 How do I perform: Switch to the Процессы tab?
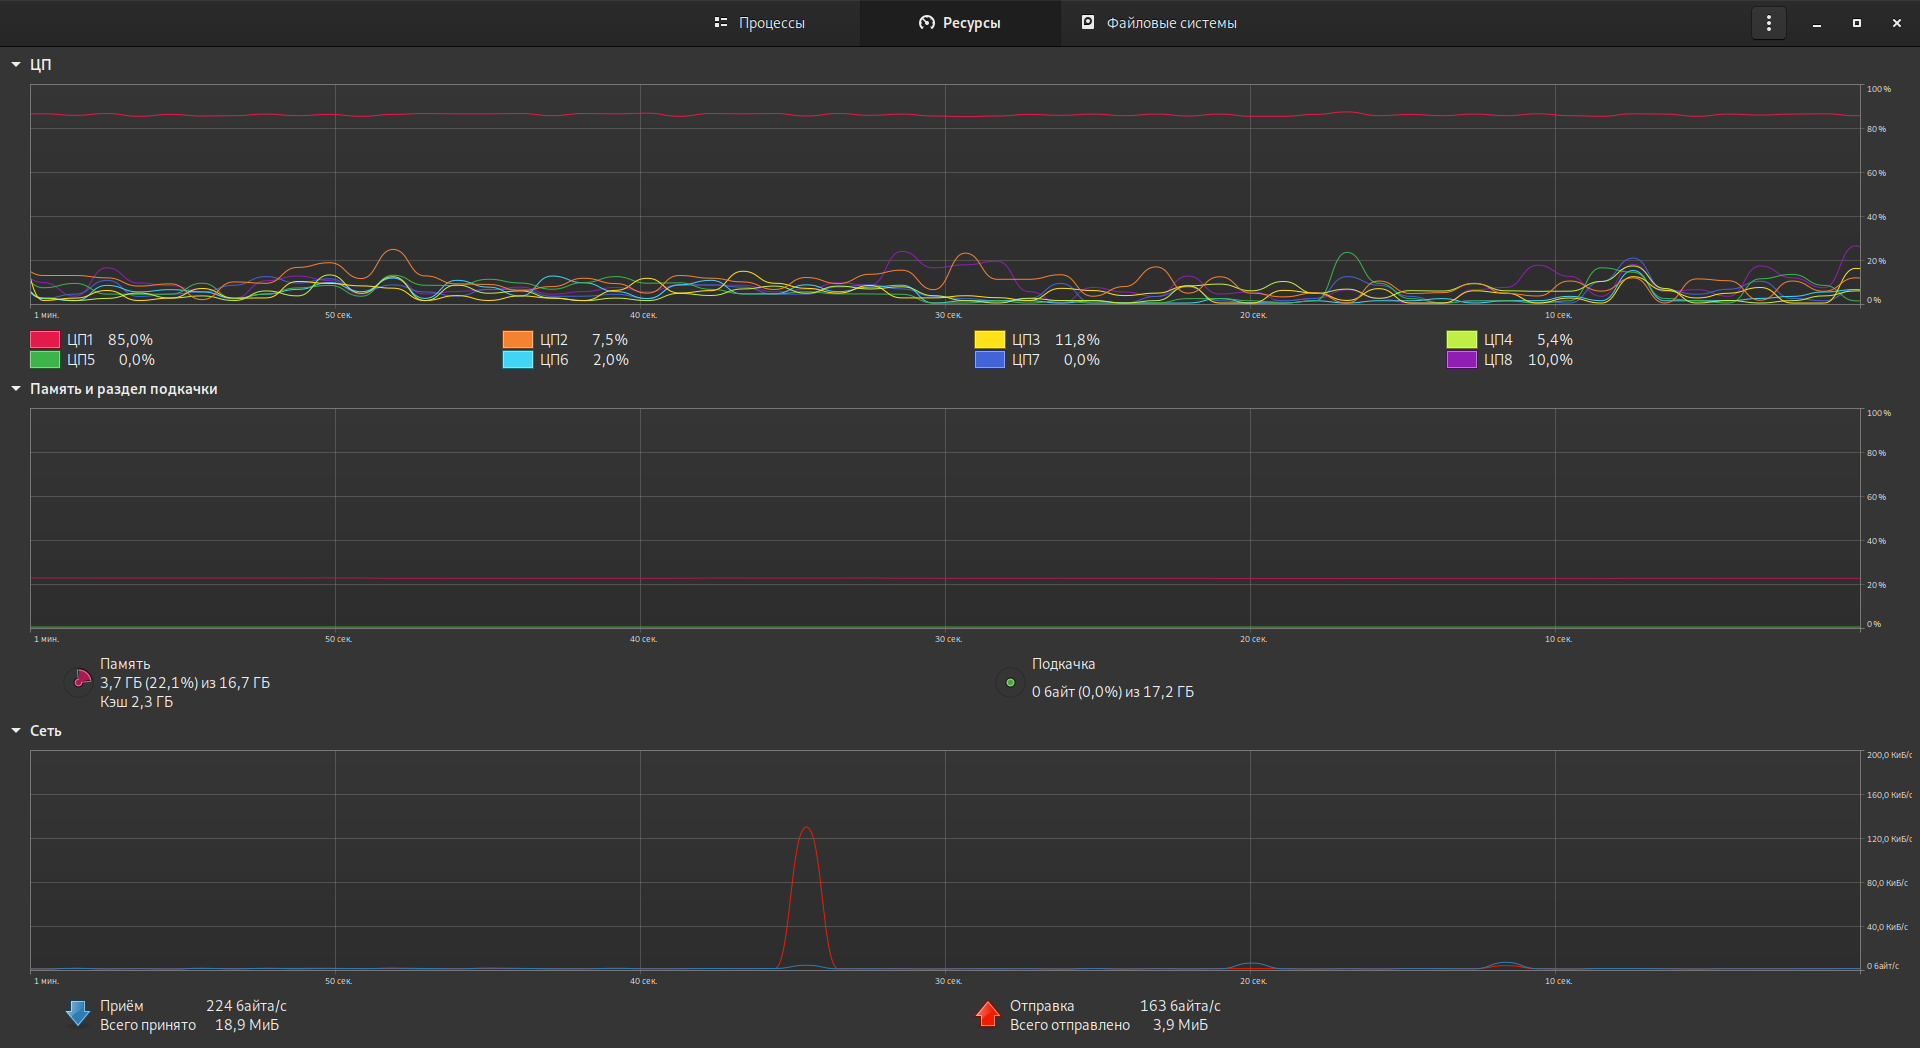click(x=760, y=23)
